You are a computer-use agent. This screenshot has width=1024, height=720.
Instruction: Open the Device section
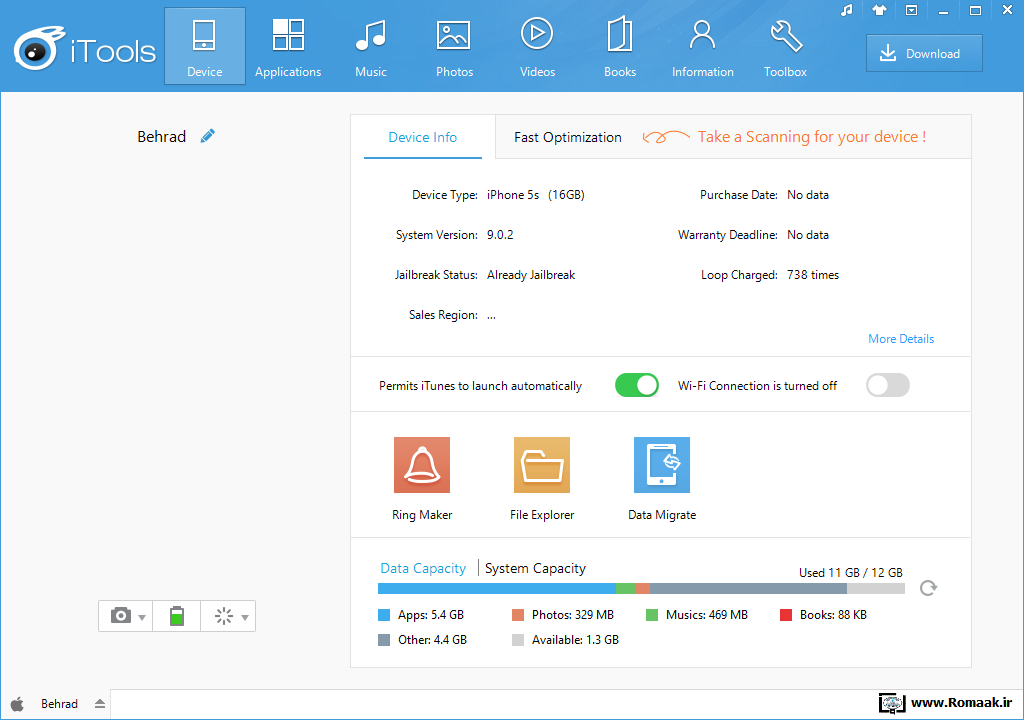point(204,46)
